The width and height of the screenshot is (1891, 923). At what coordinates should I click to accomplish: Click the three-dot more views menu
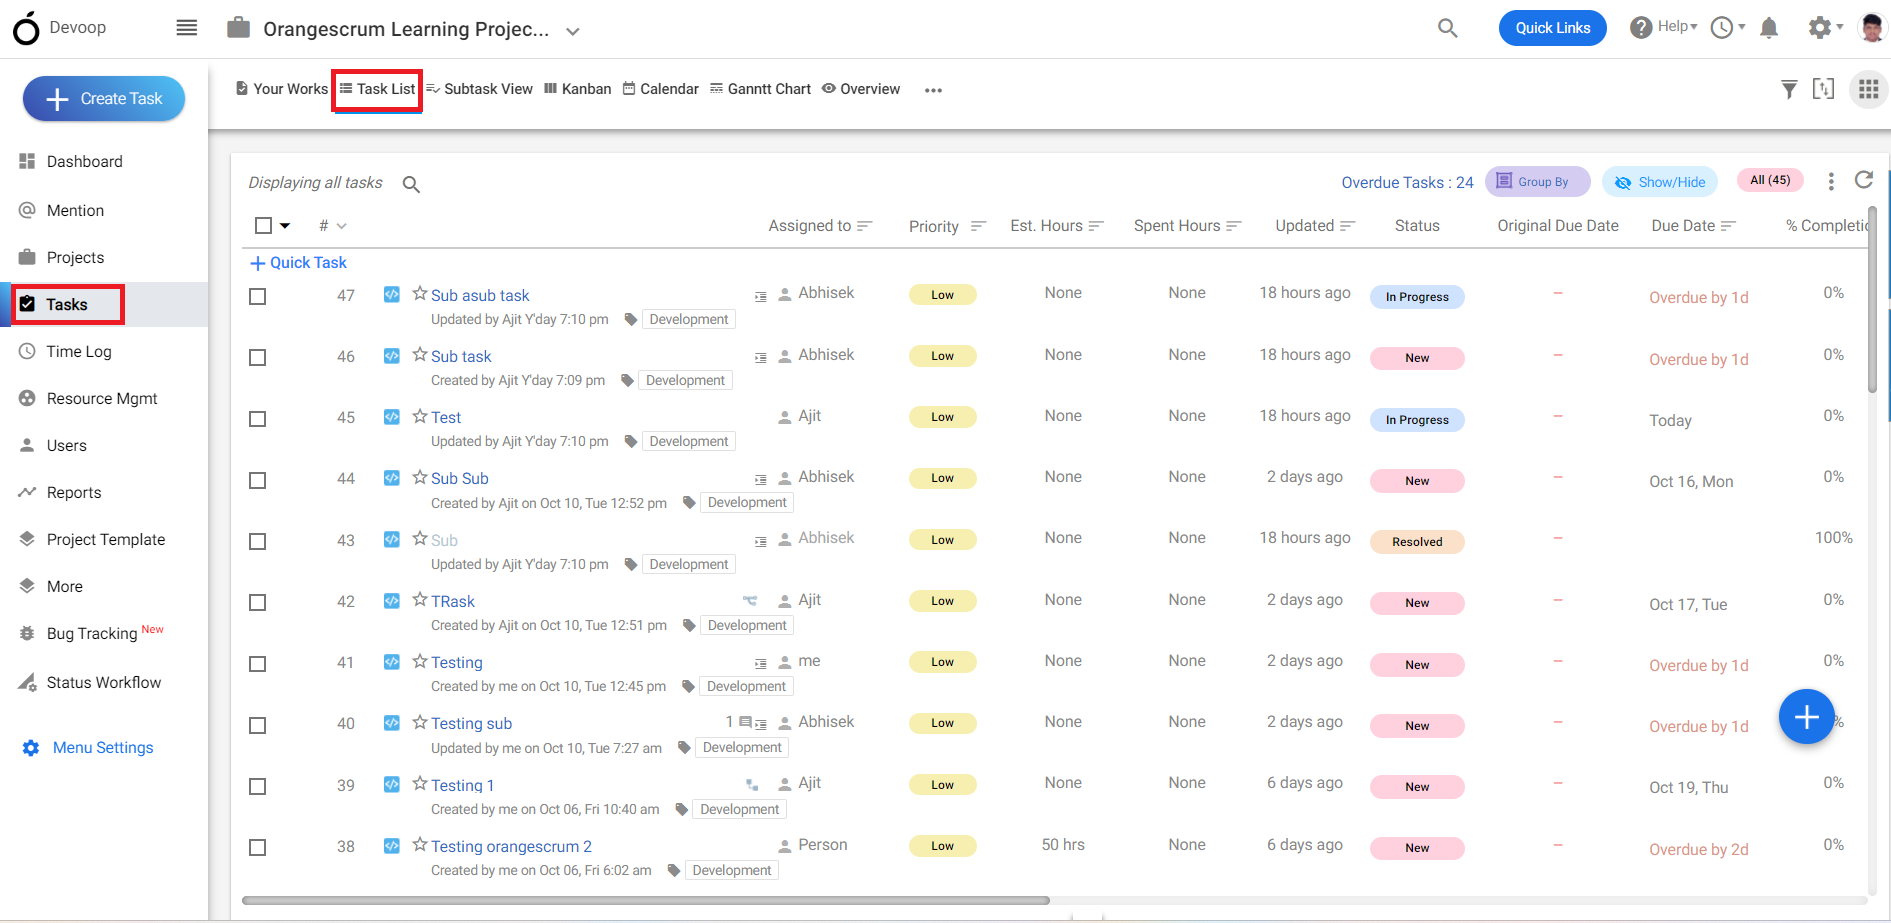click(933, 90)
